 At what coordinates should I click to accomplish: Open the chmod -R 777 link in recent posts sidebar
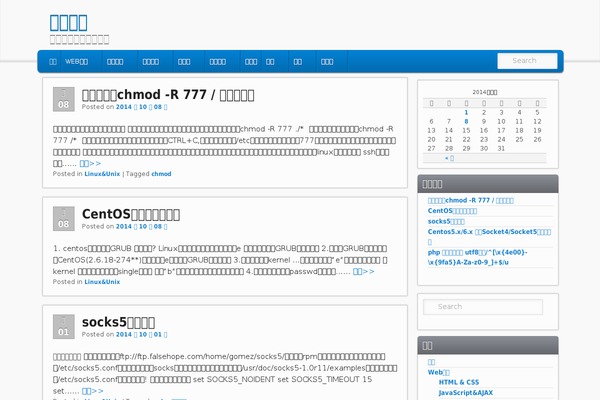point(471,200)
